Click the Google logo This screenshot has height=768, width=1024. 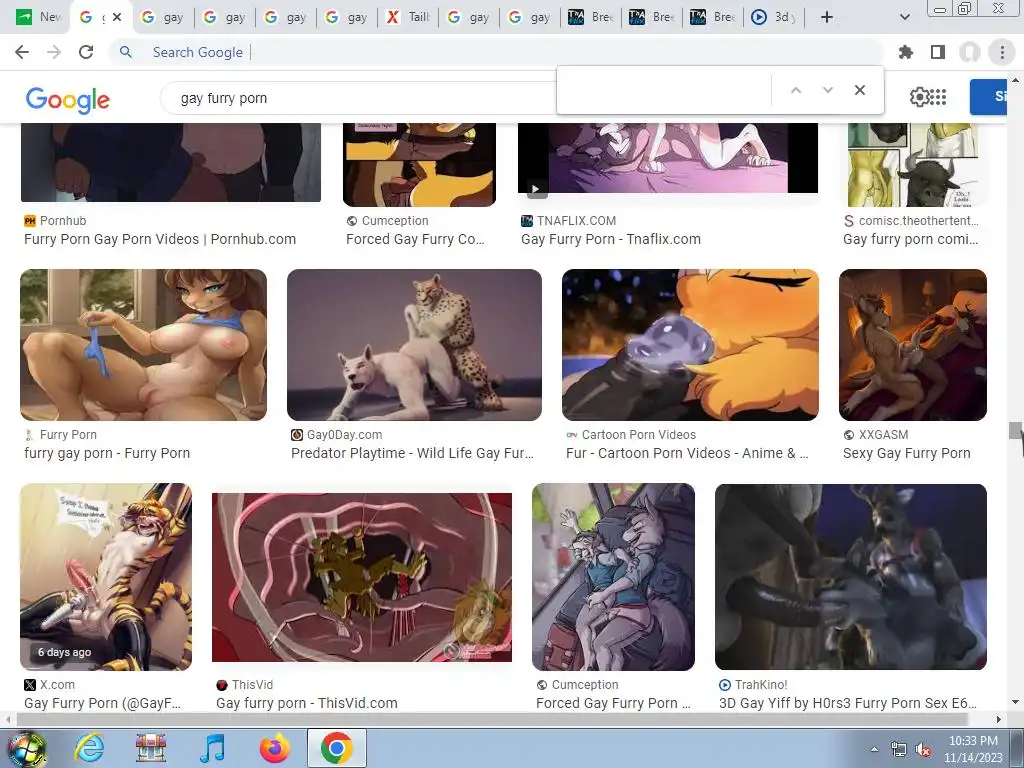(x=67, y=100)
